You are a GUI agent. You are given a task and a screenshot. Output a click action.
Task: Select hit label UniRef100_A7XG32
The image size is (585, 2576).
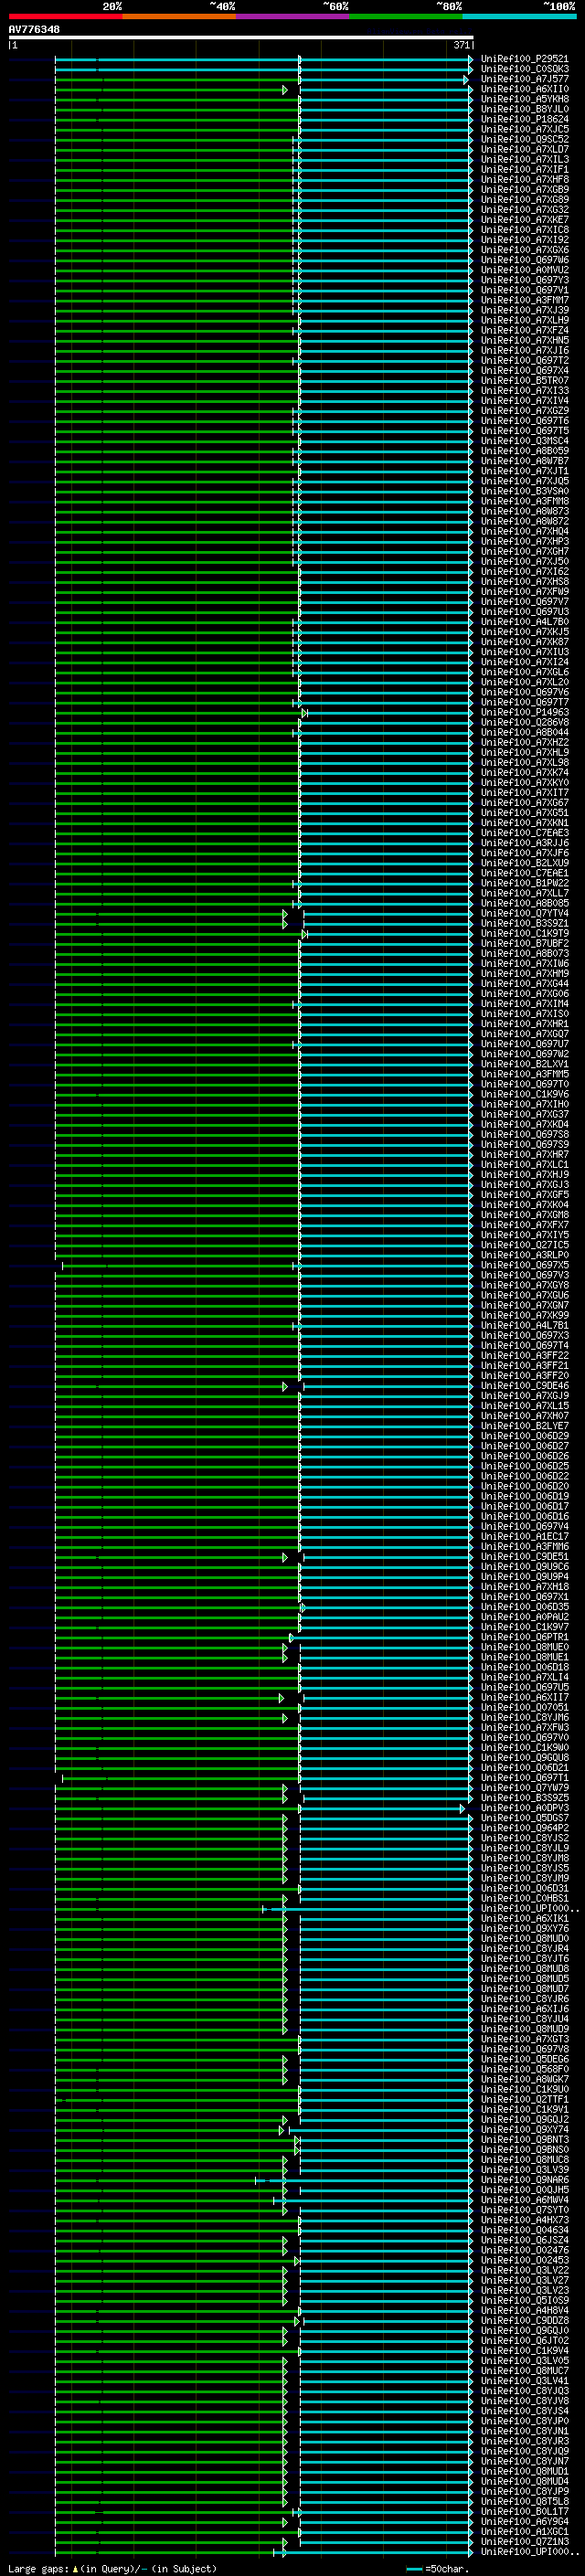click(x=525, y=210)
